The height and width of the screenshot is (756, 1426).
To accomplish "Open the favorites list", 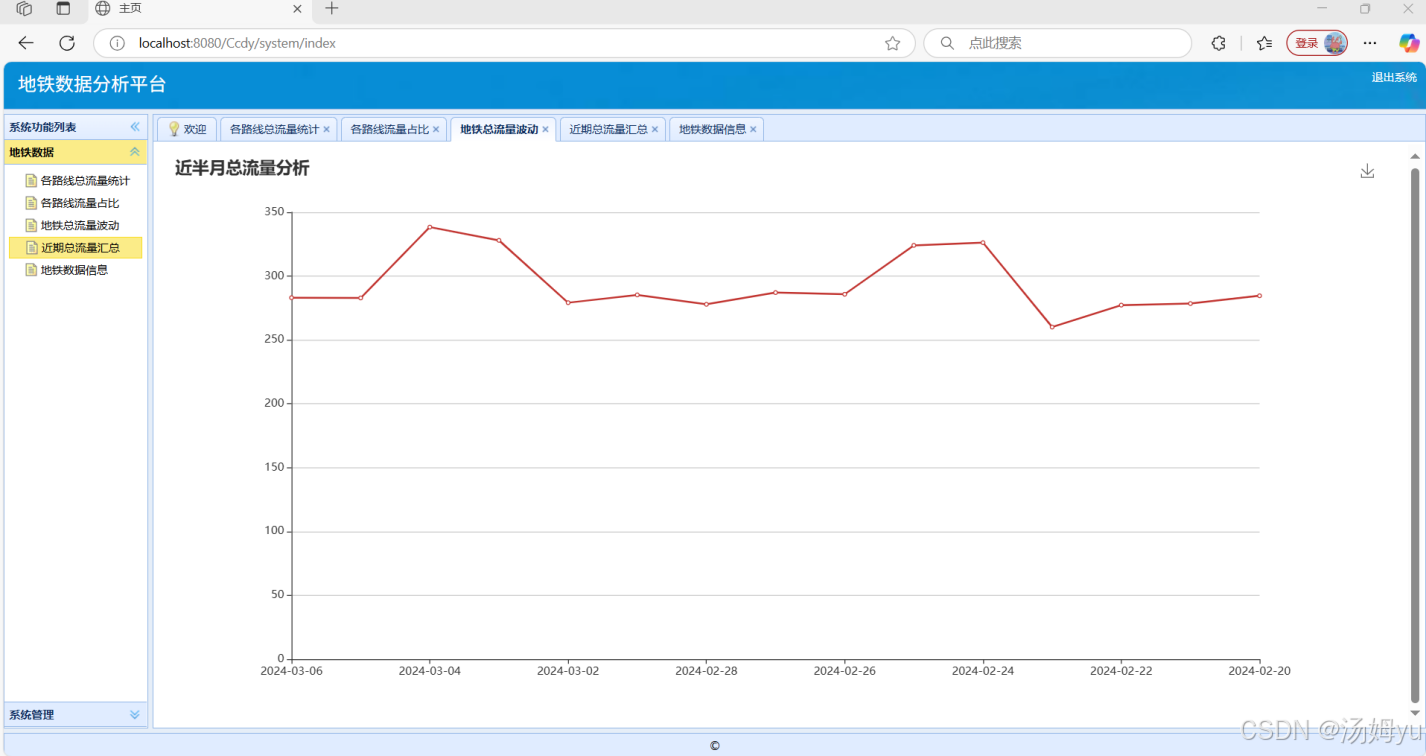I will pos(1264,43).
